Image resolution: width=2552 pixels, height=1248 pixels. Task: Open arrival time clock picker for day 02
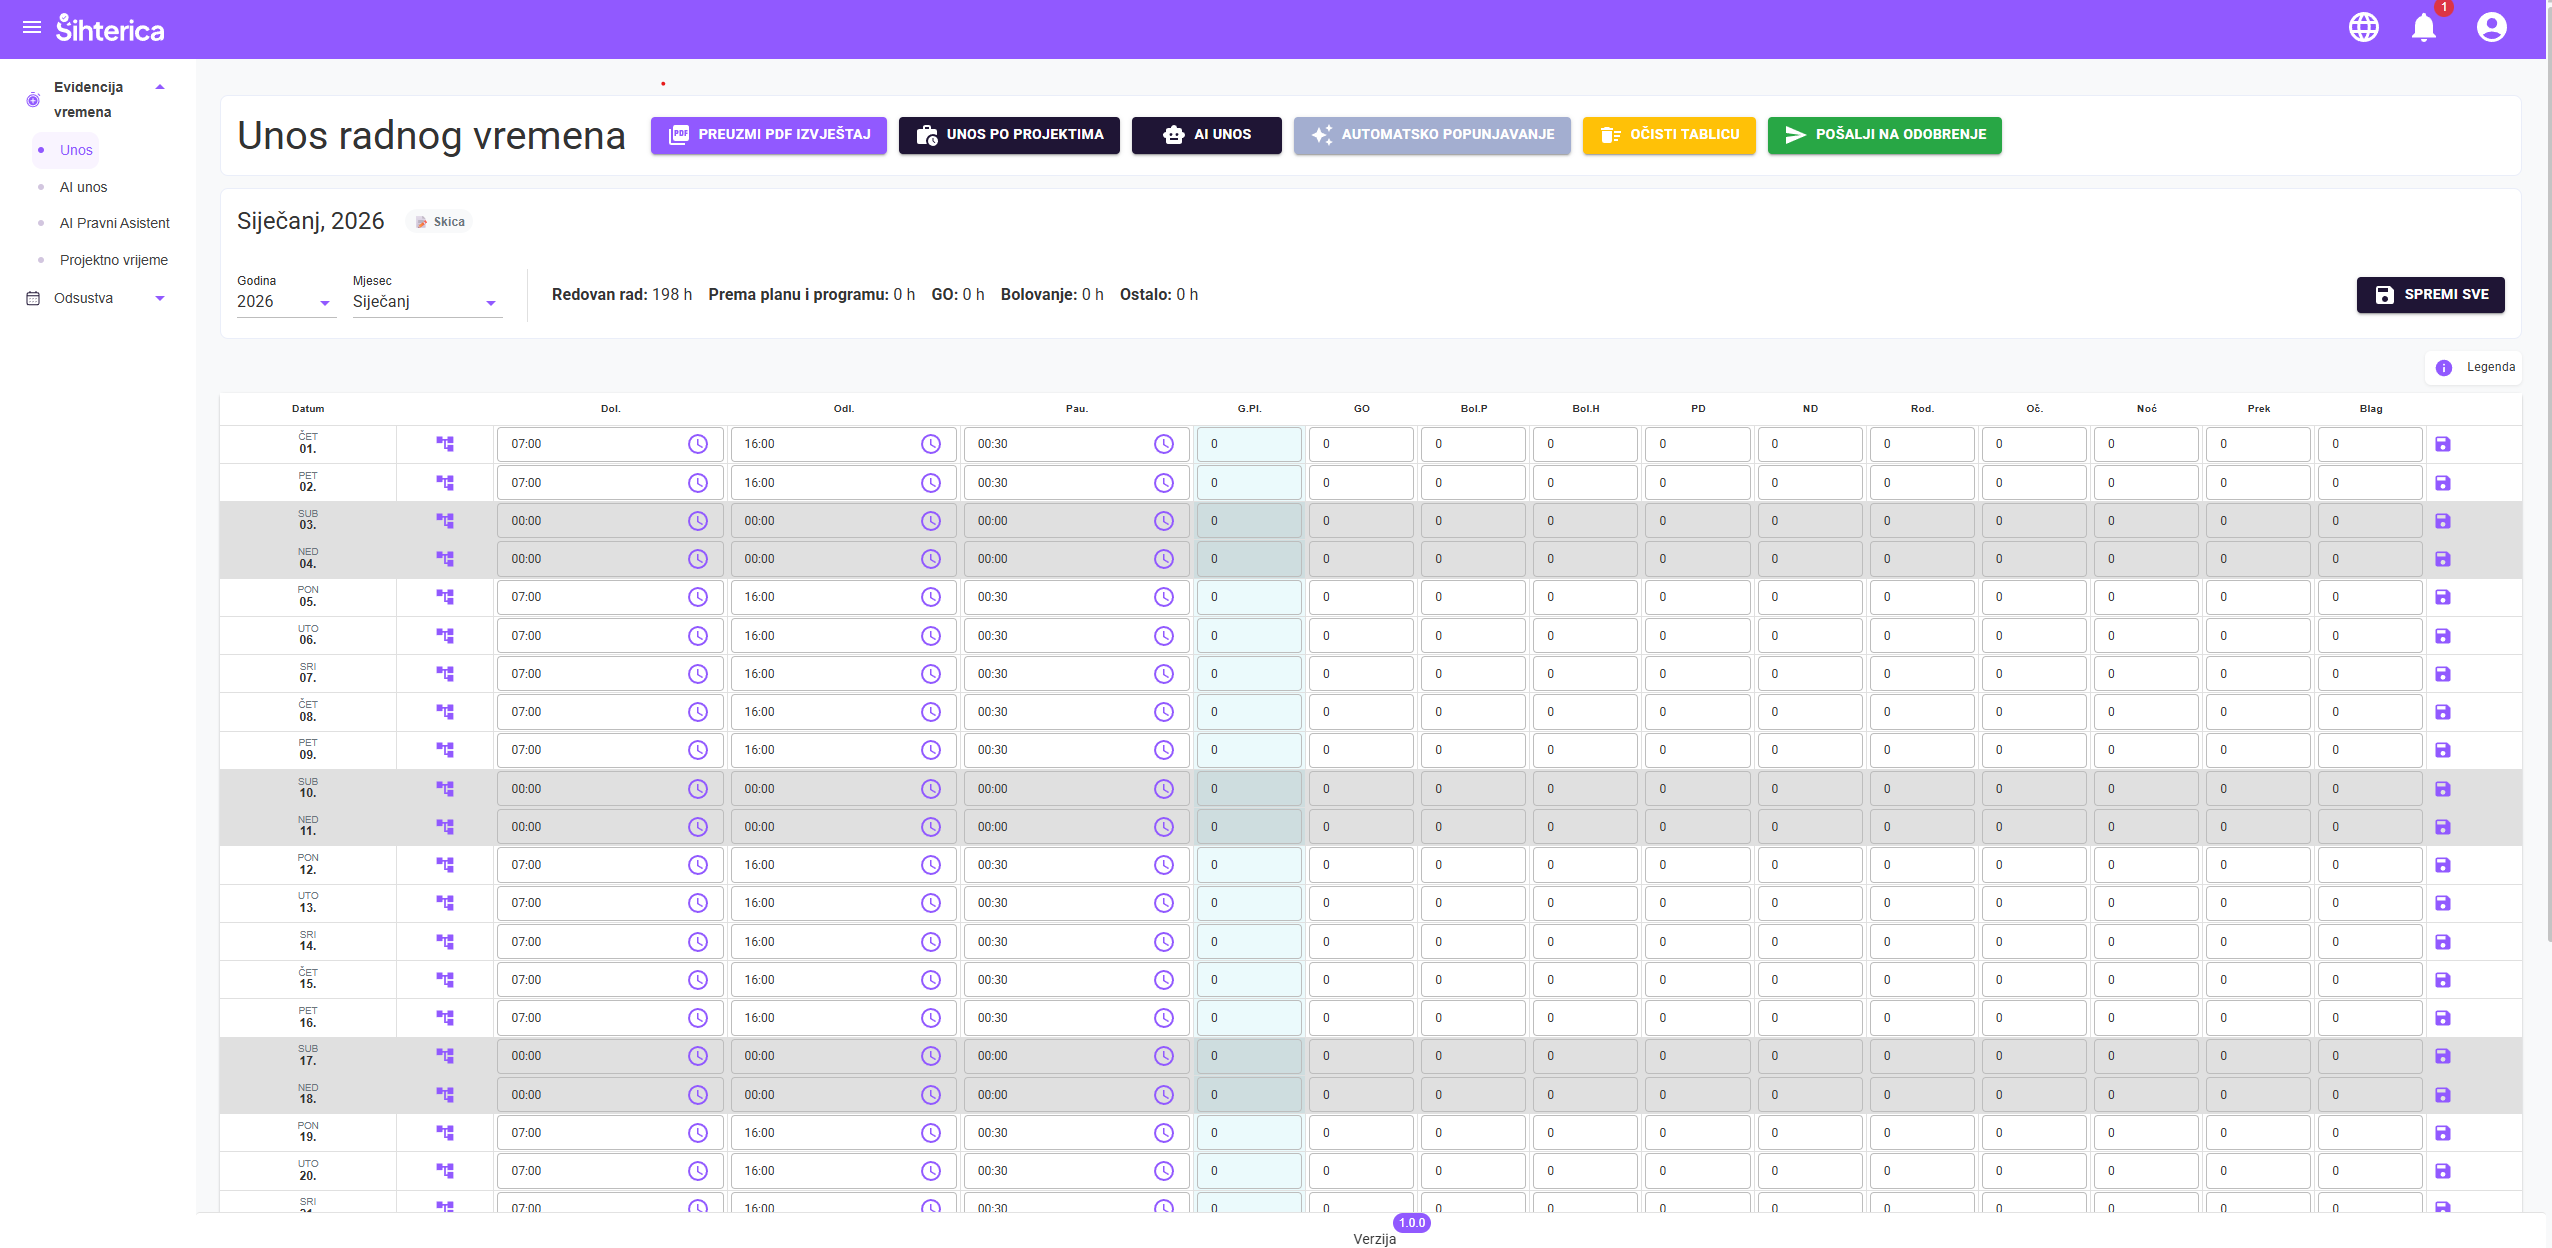click(697, 483)
